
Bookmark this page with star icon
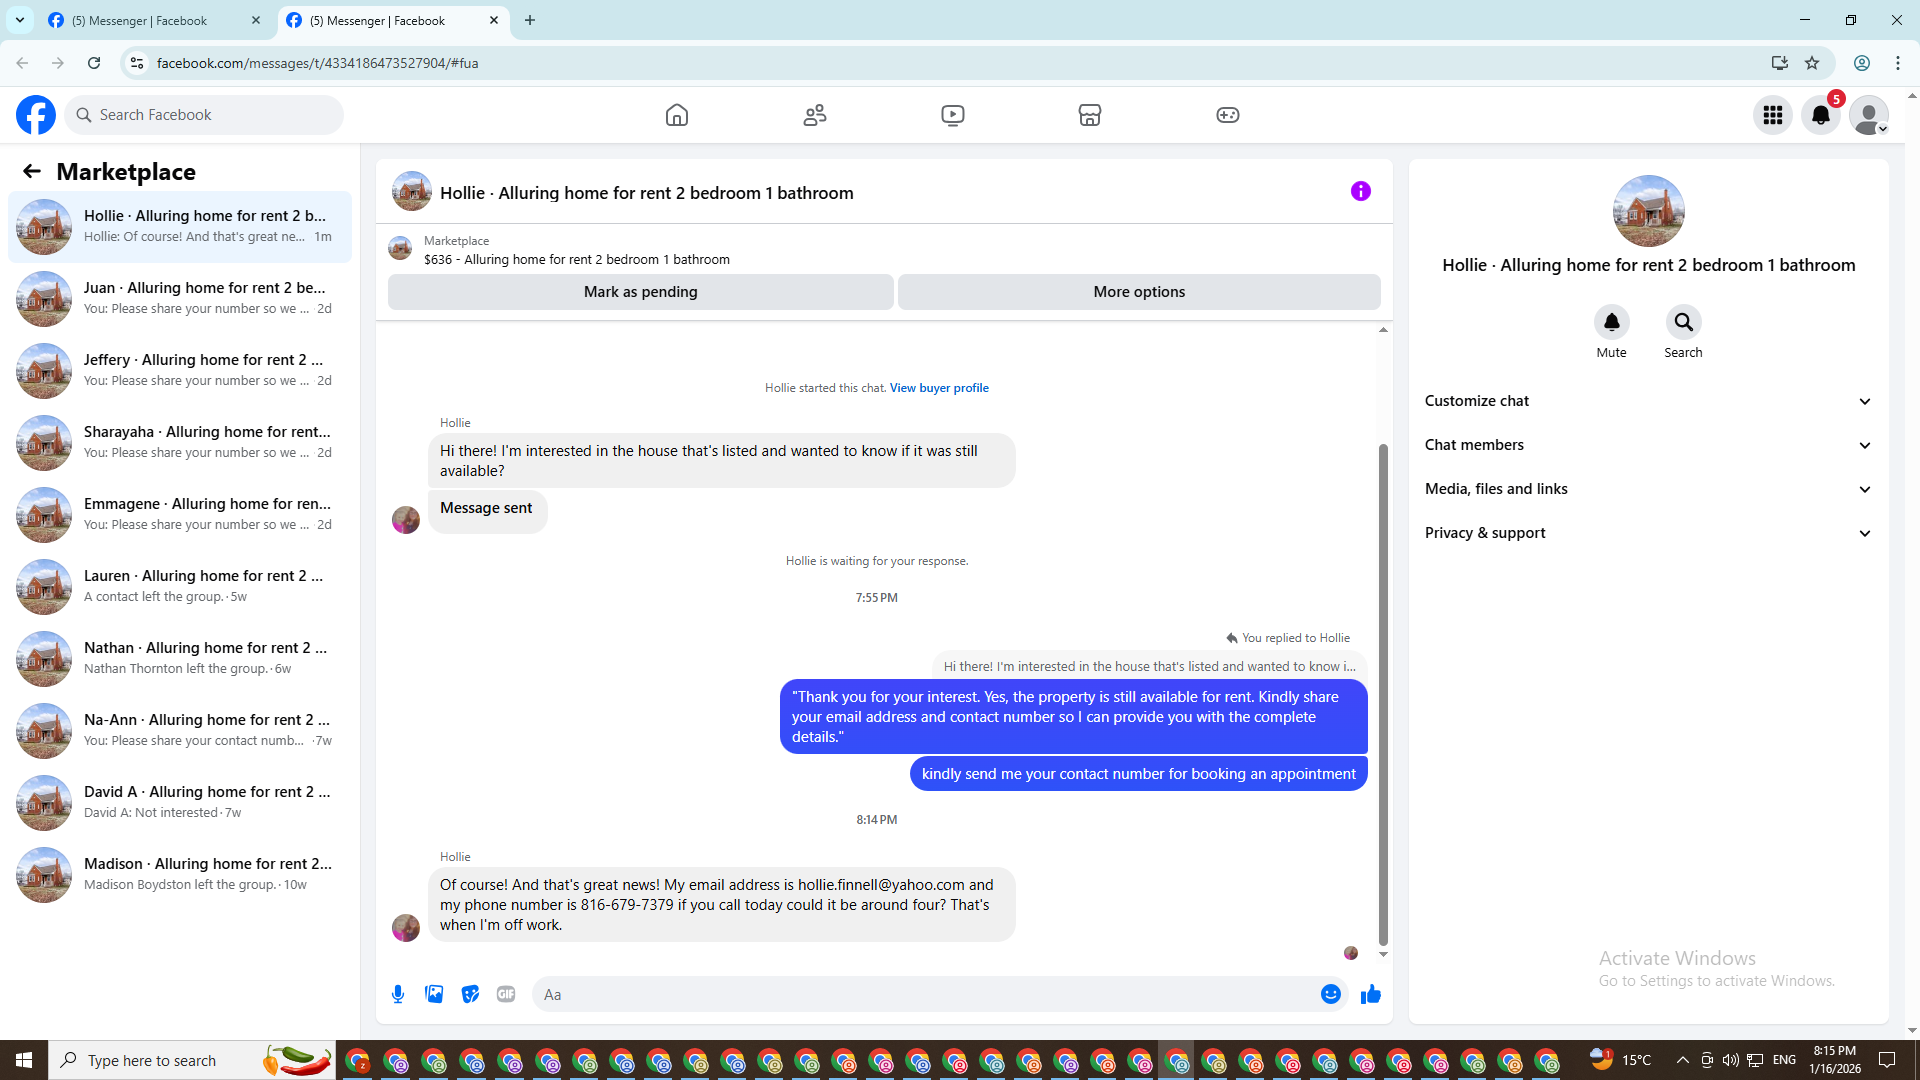click(1812, 63)
